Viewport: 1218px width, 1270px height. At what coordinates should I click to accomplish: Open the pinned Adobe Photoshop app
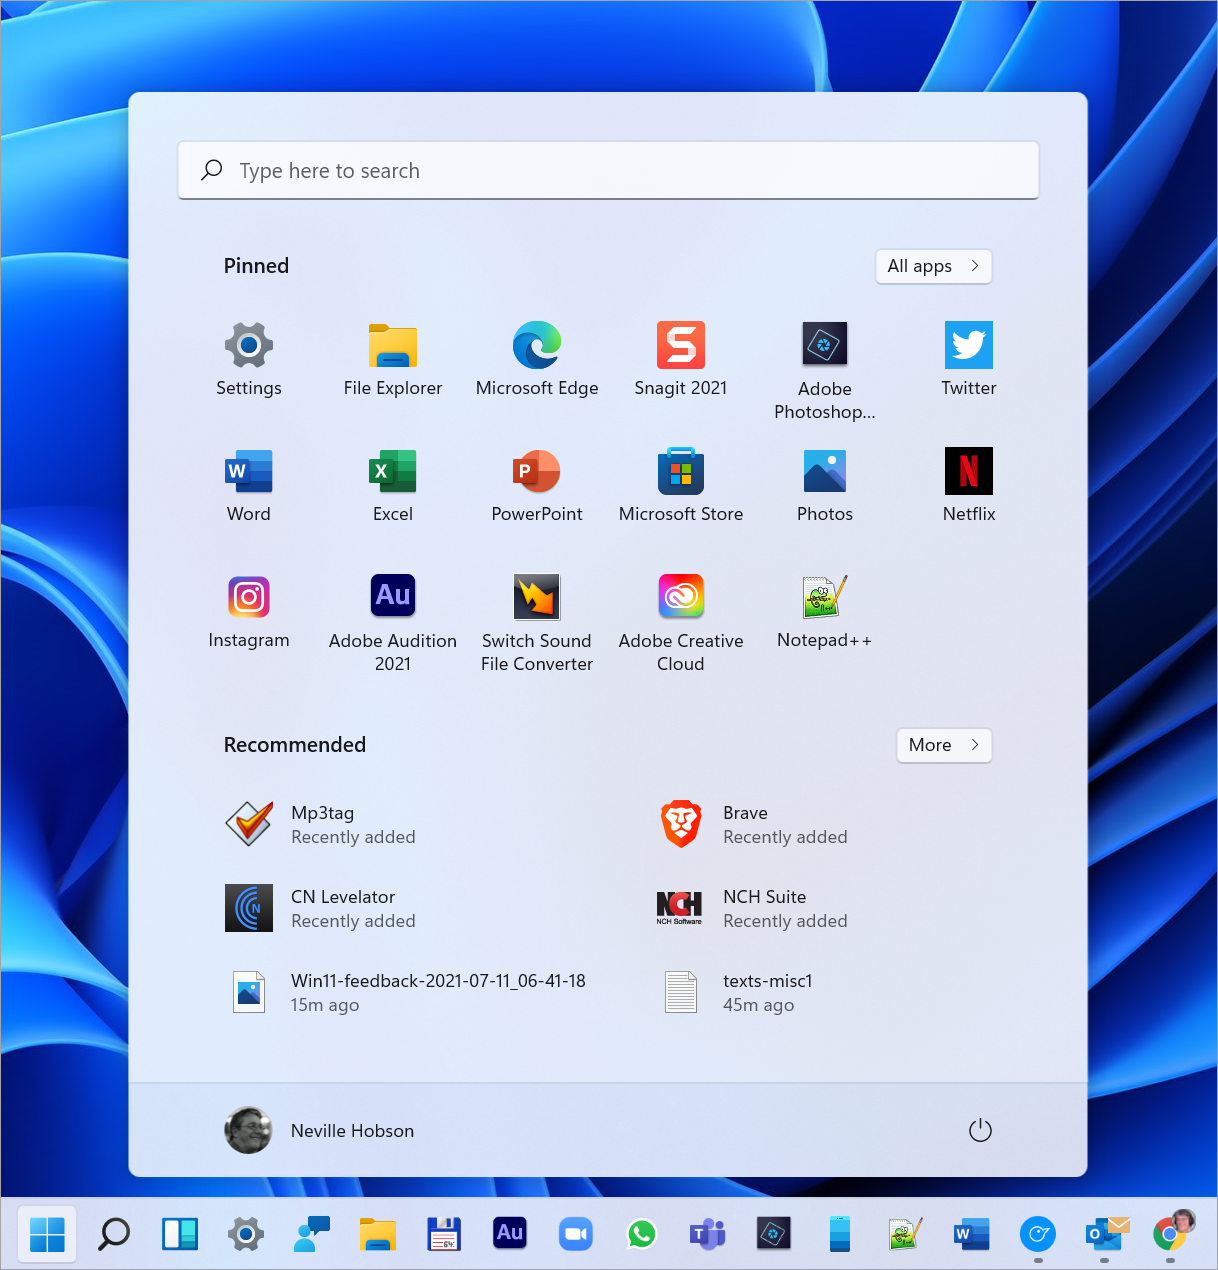click(x=825, y=371)
